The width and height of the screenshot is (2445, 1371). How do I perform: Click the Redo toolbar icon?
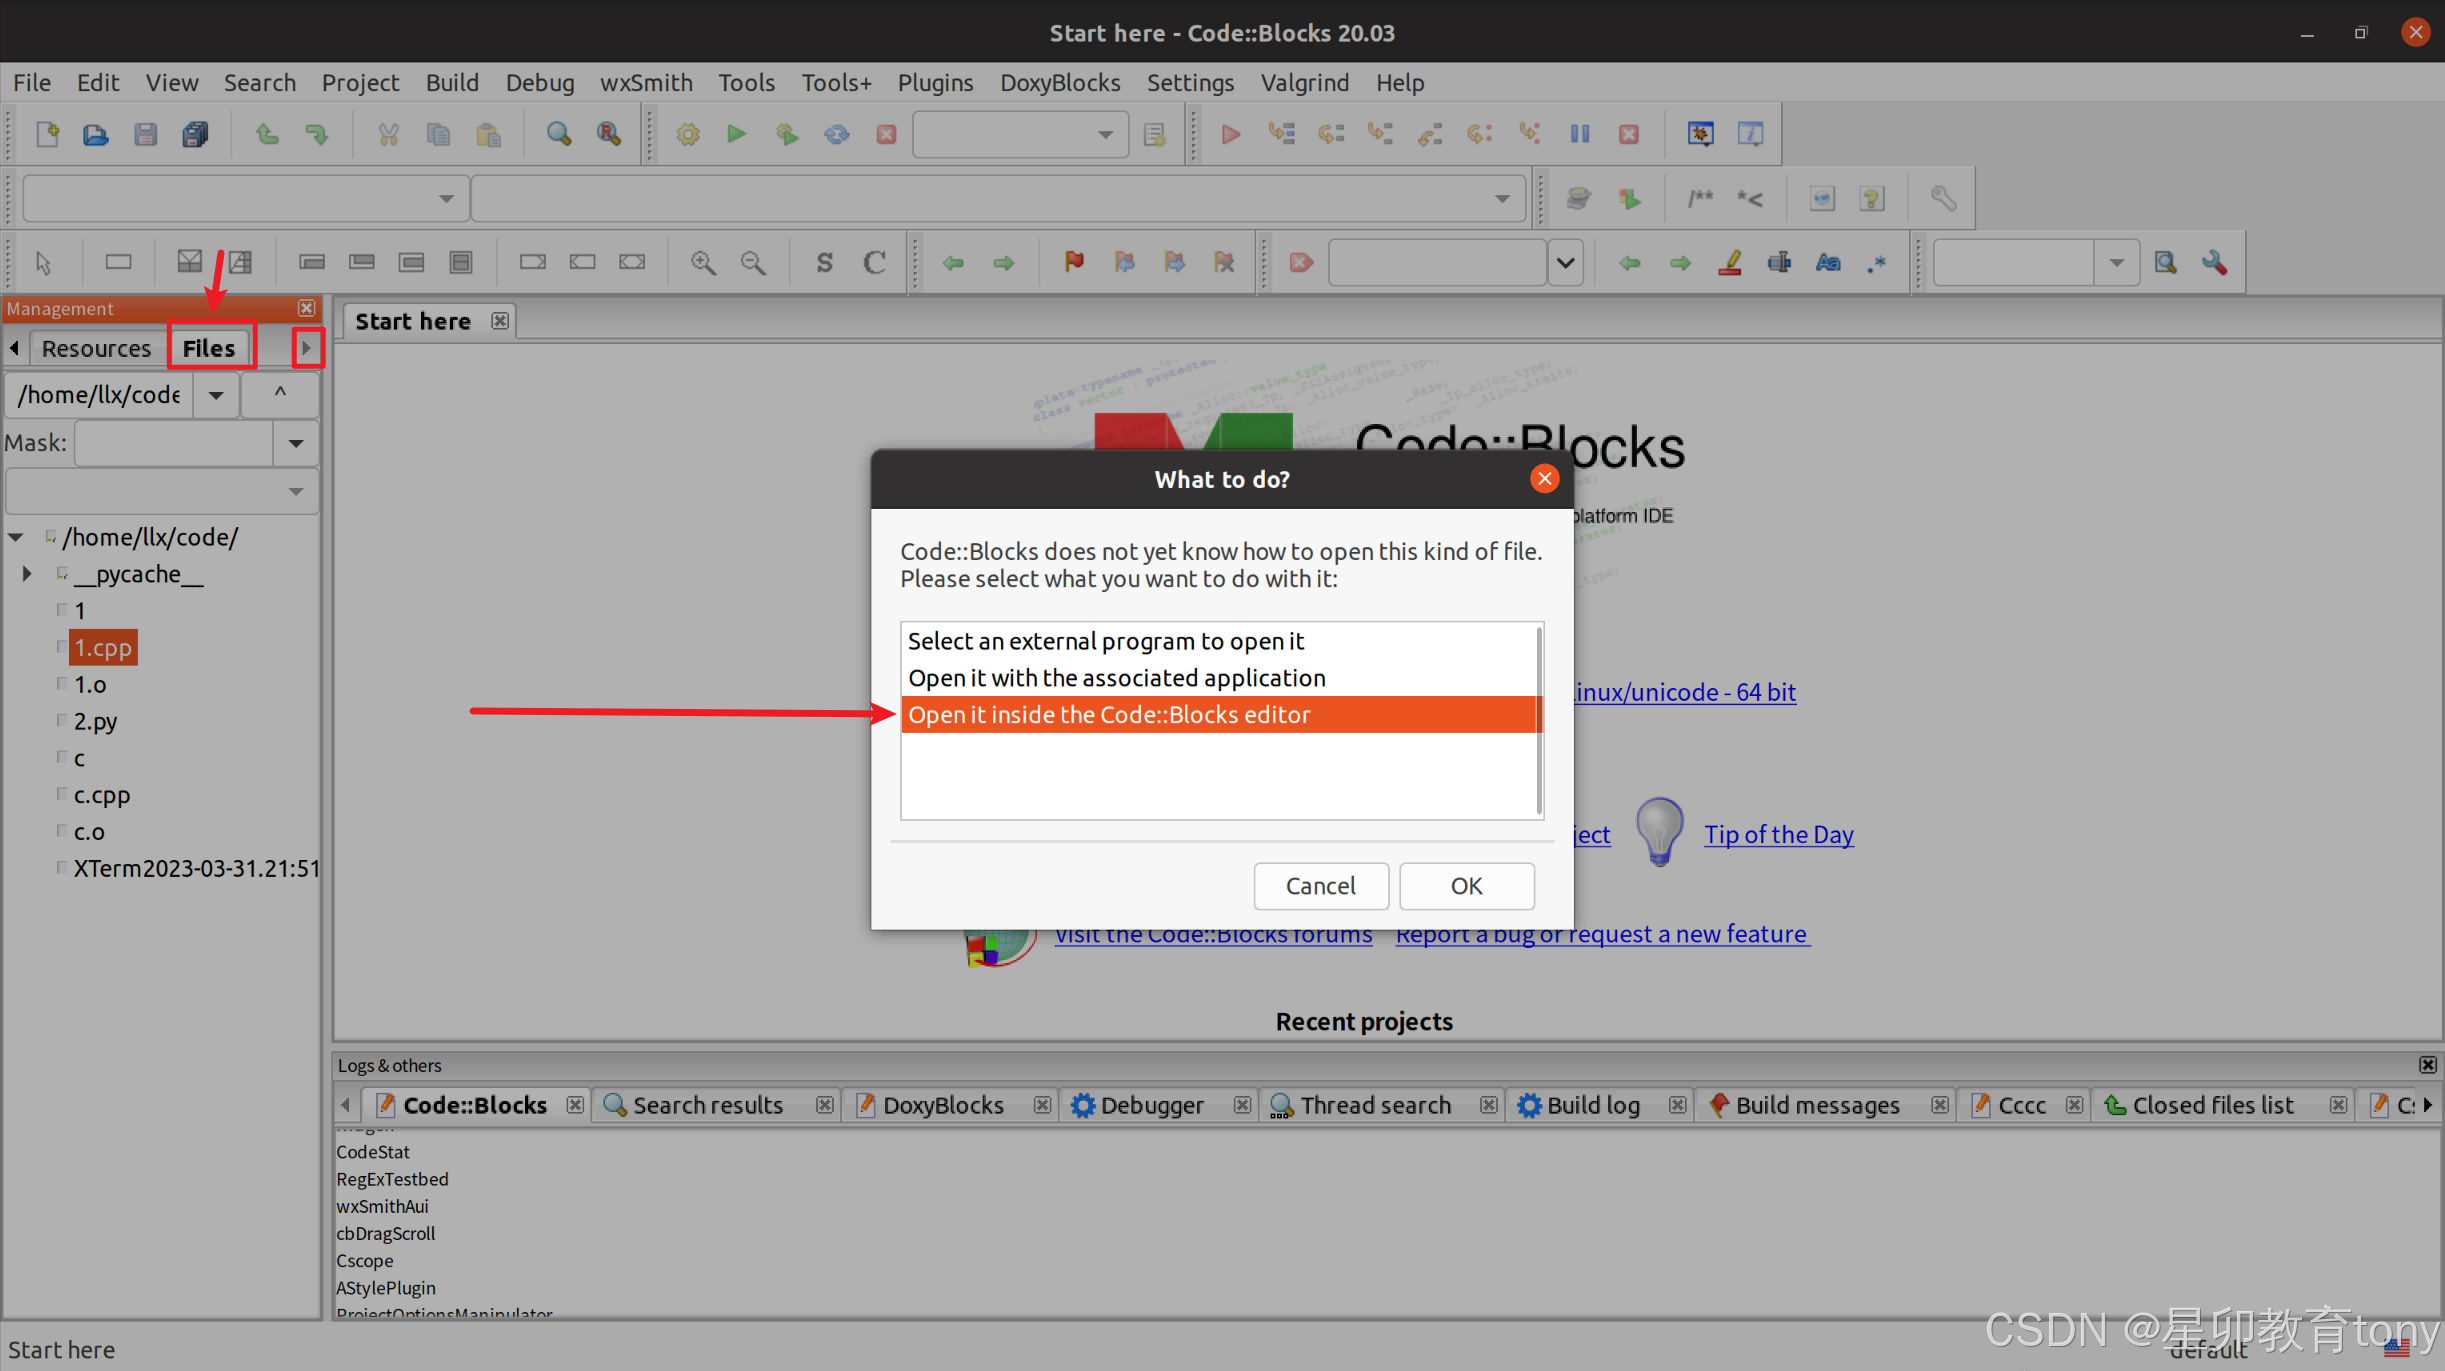pos(317,134)
